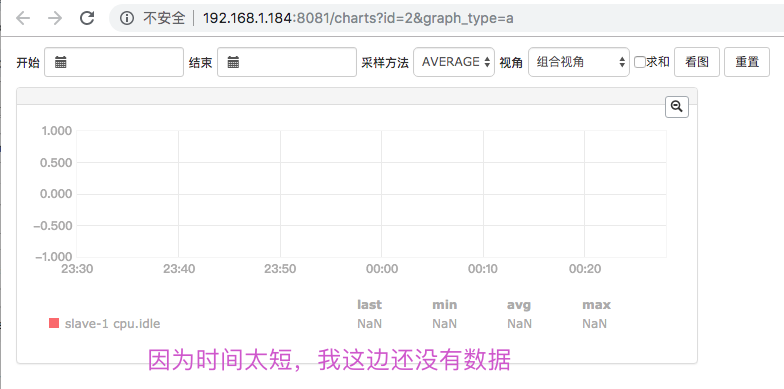Click the 看图 button
Screen dimensions: 784x389
coord(697,62)
